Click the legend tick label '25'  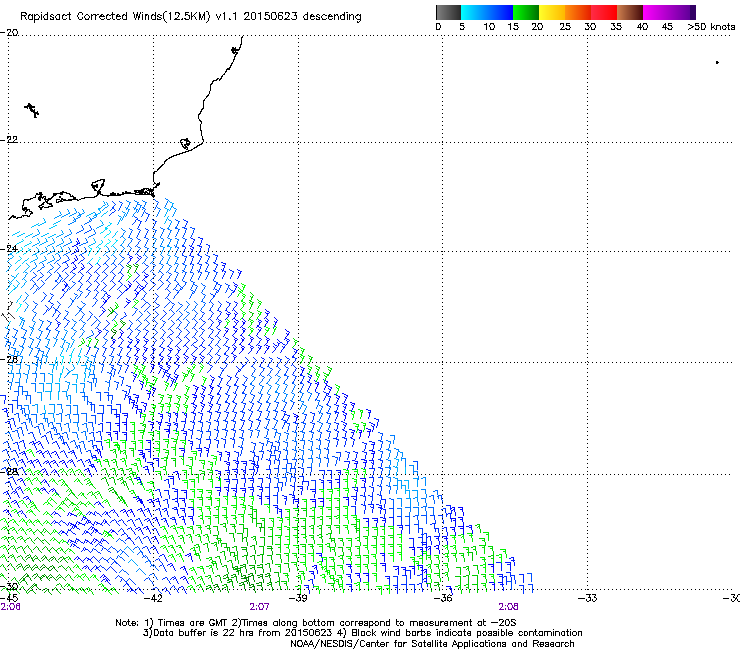pyautogui.click(x=565, y=27)
